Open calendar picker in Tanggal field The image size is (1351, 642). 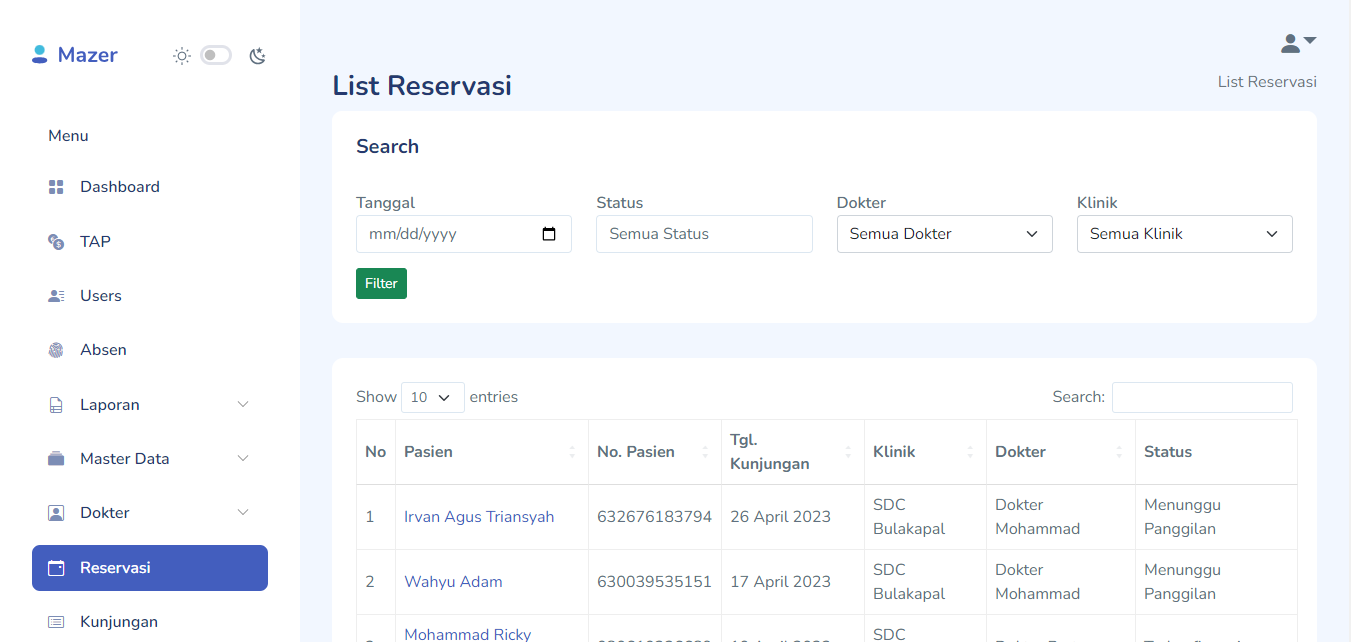coord(548,234)
